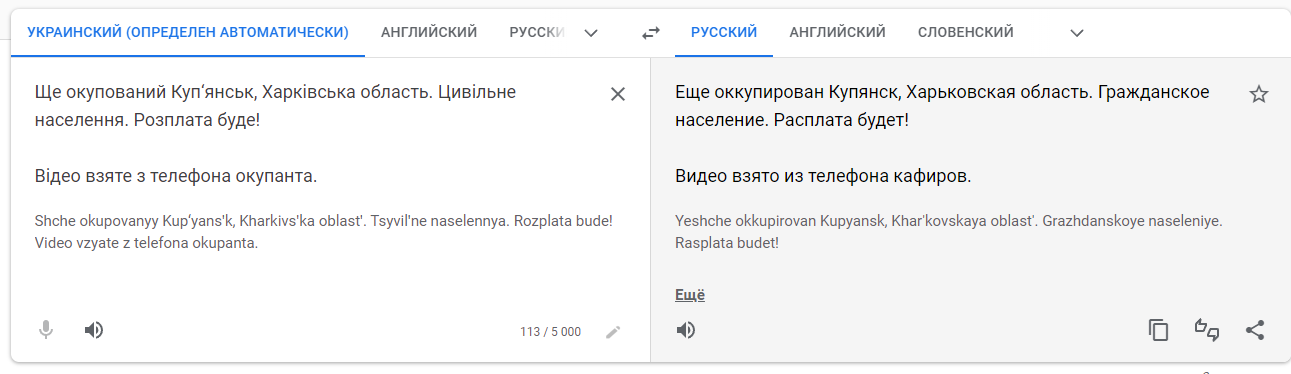
Task: Switch target language to Английский
Action: pyautogui.click(x=838, y=33)
